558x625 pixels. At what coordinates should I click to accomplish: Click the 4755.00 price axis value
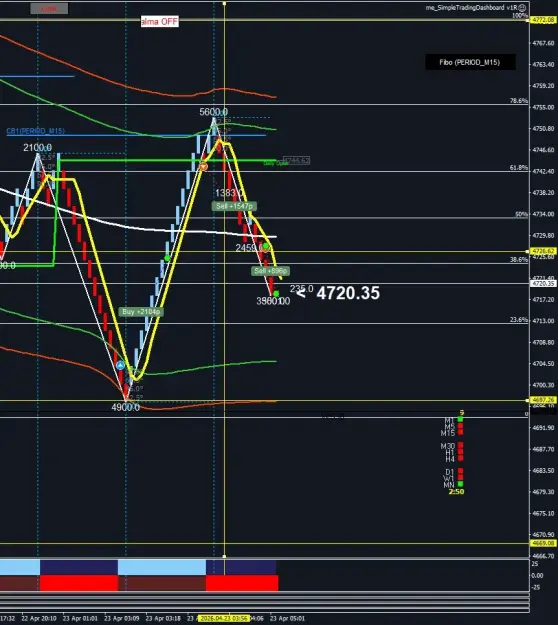pos(543,107)
